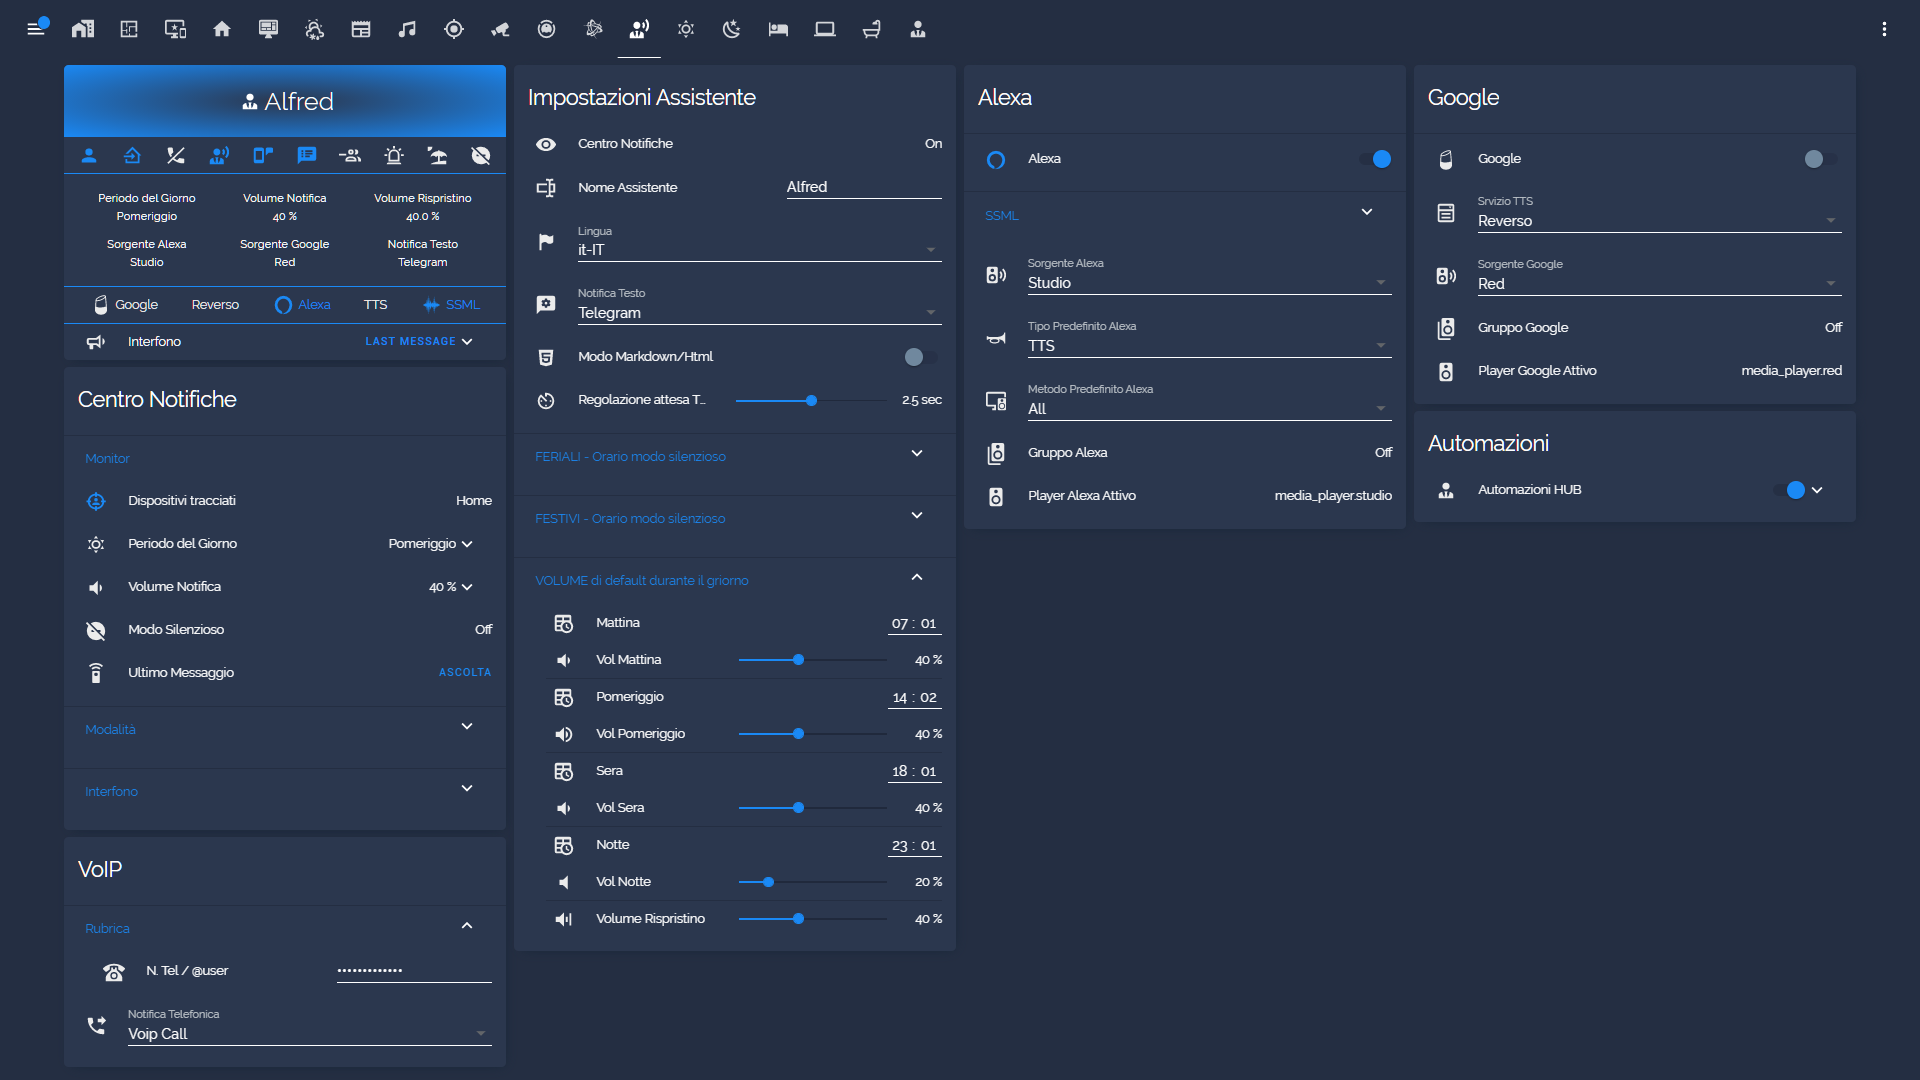Expand the Automazioni HUB chevron
This screenshot has height=1080, width=1920.
point(1817,490)
